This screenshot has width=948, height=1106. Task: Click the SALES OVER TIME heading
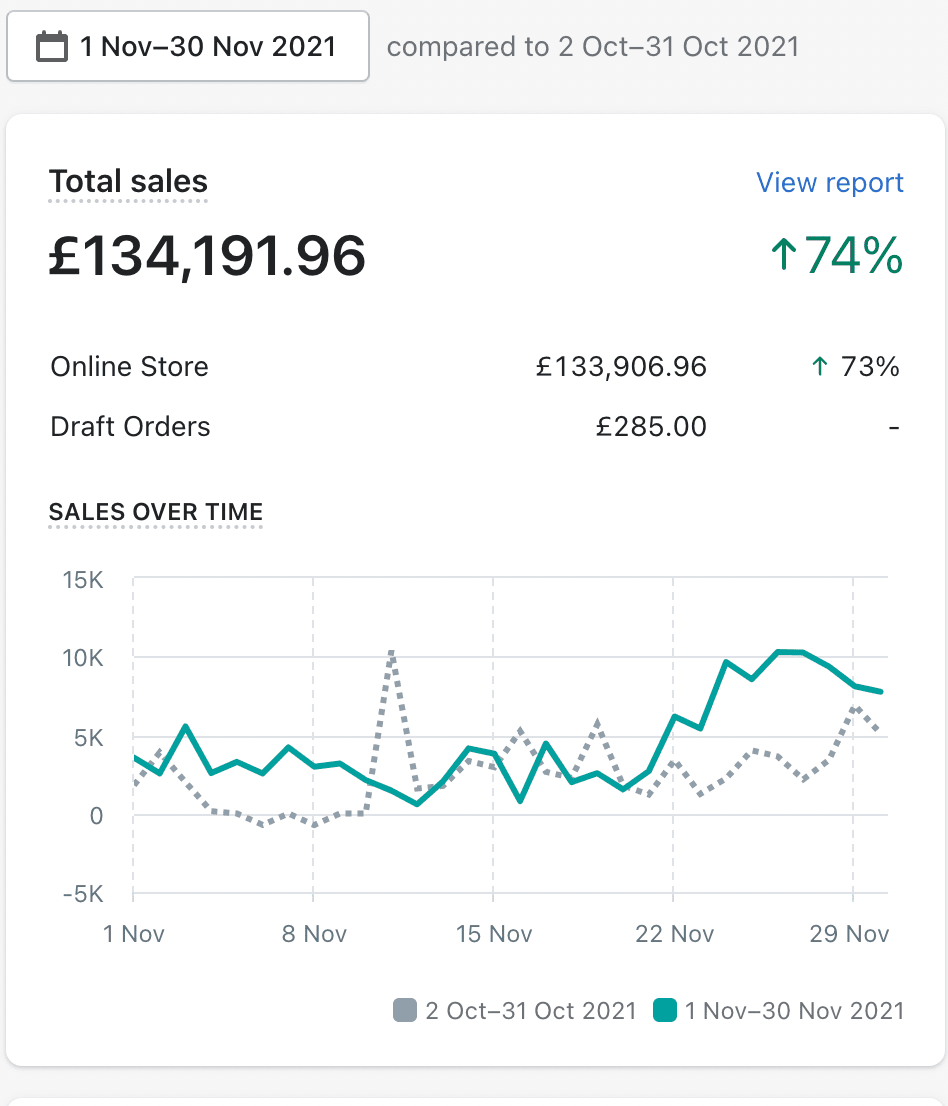coord(156,512)
